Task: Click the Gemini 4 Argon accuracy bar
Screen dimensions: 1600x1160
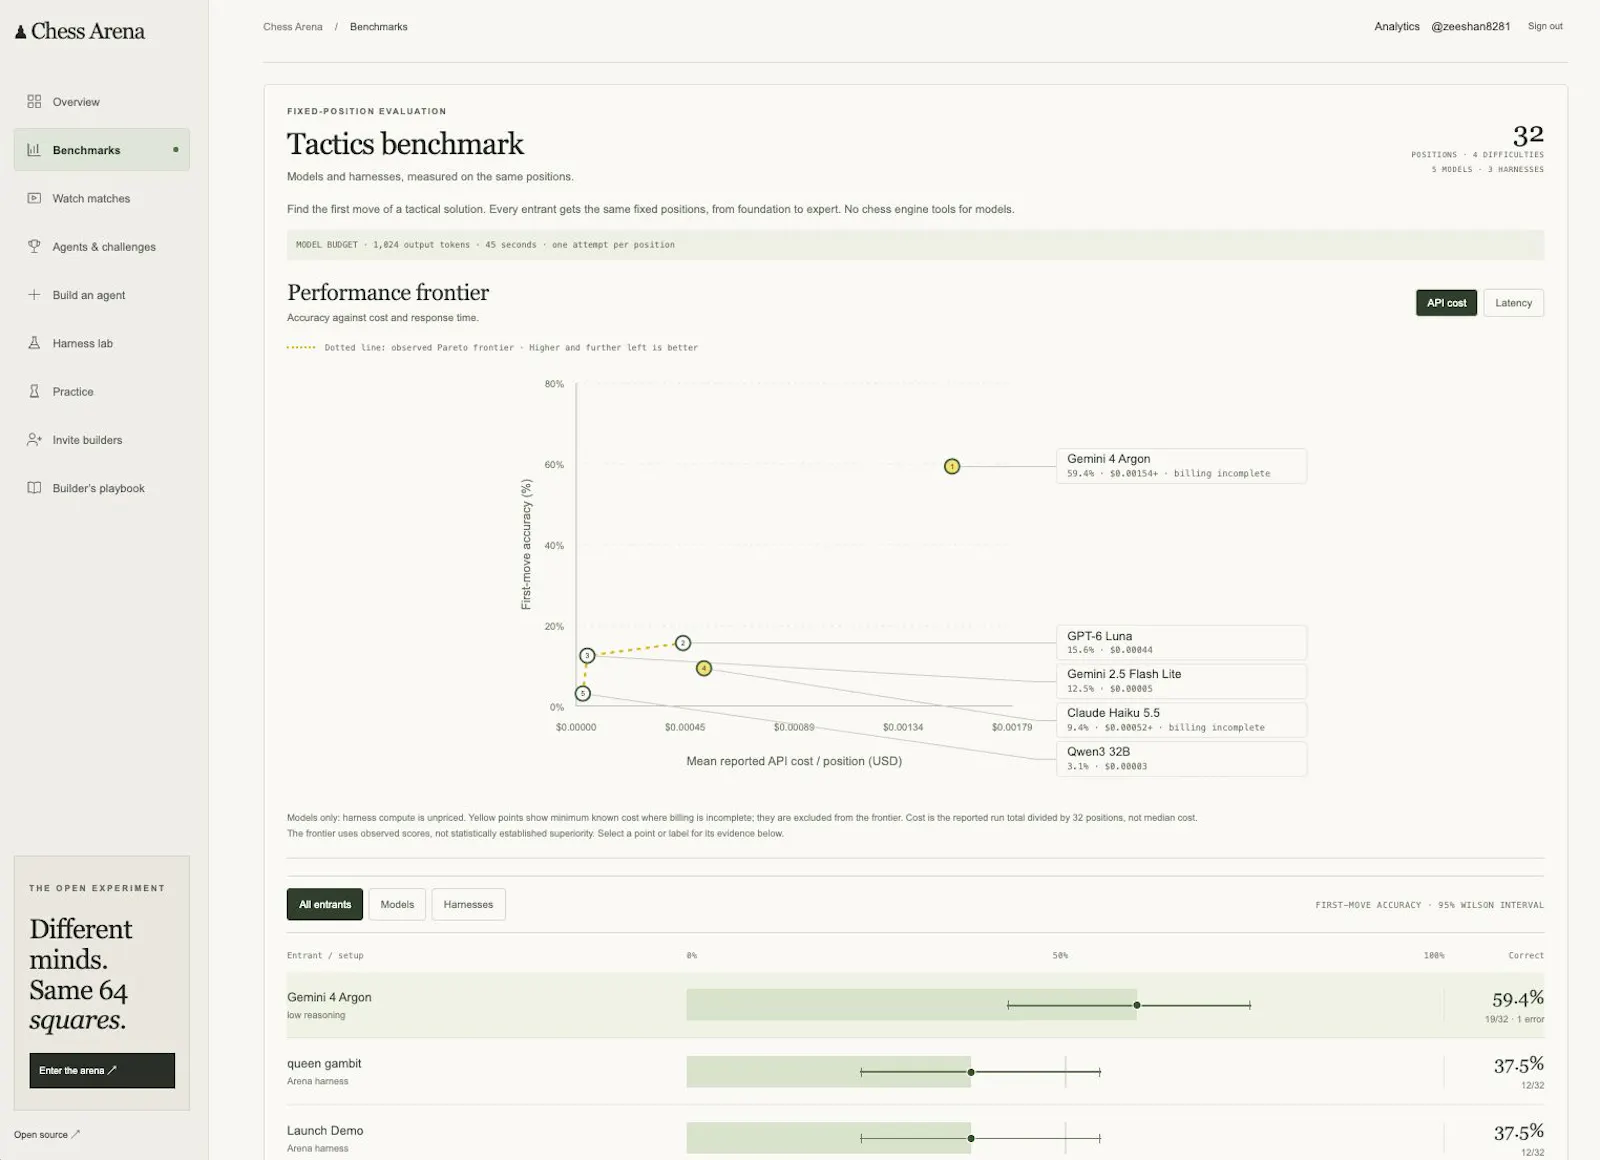Action: coord(911,1005)
